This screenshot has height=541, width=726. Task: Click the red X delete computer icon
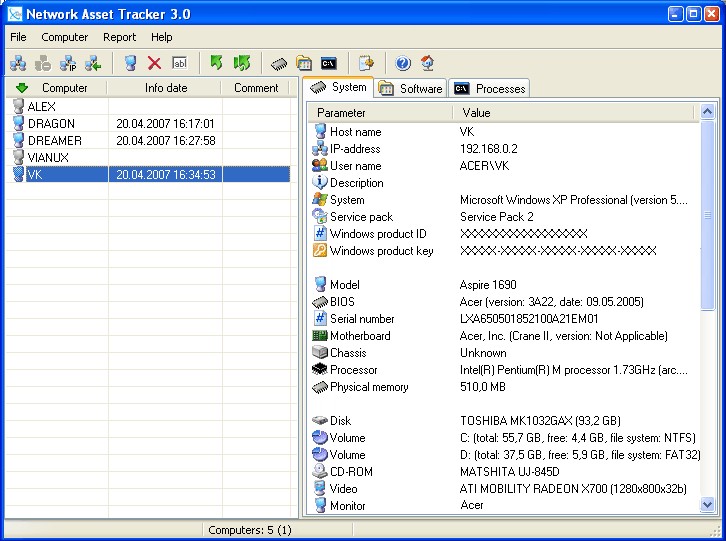click(x=154, y=63)
